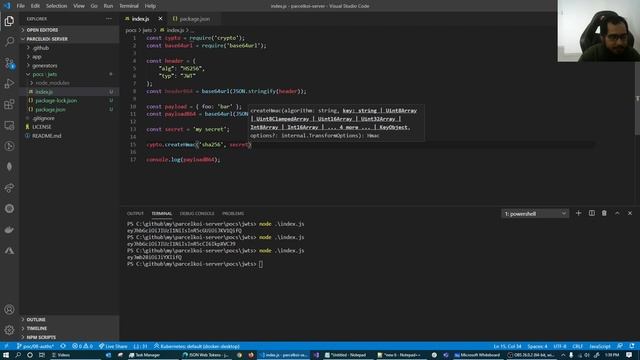640x360 pixels.
Task: Open the Explorer view in activity bar
Action: [9, 21]
